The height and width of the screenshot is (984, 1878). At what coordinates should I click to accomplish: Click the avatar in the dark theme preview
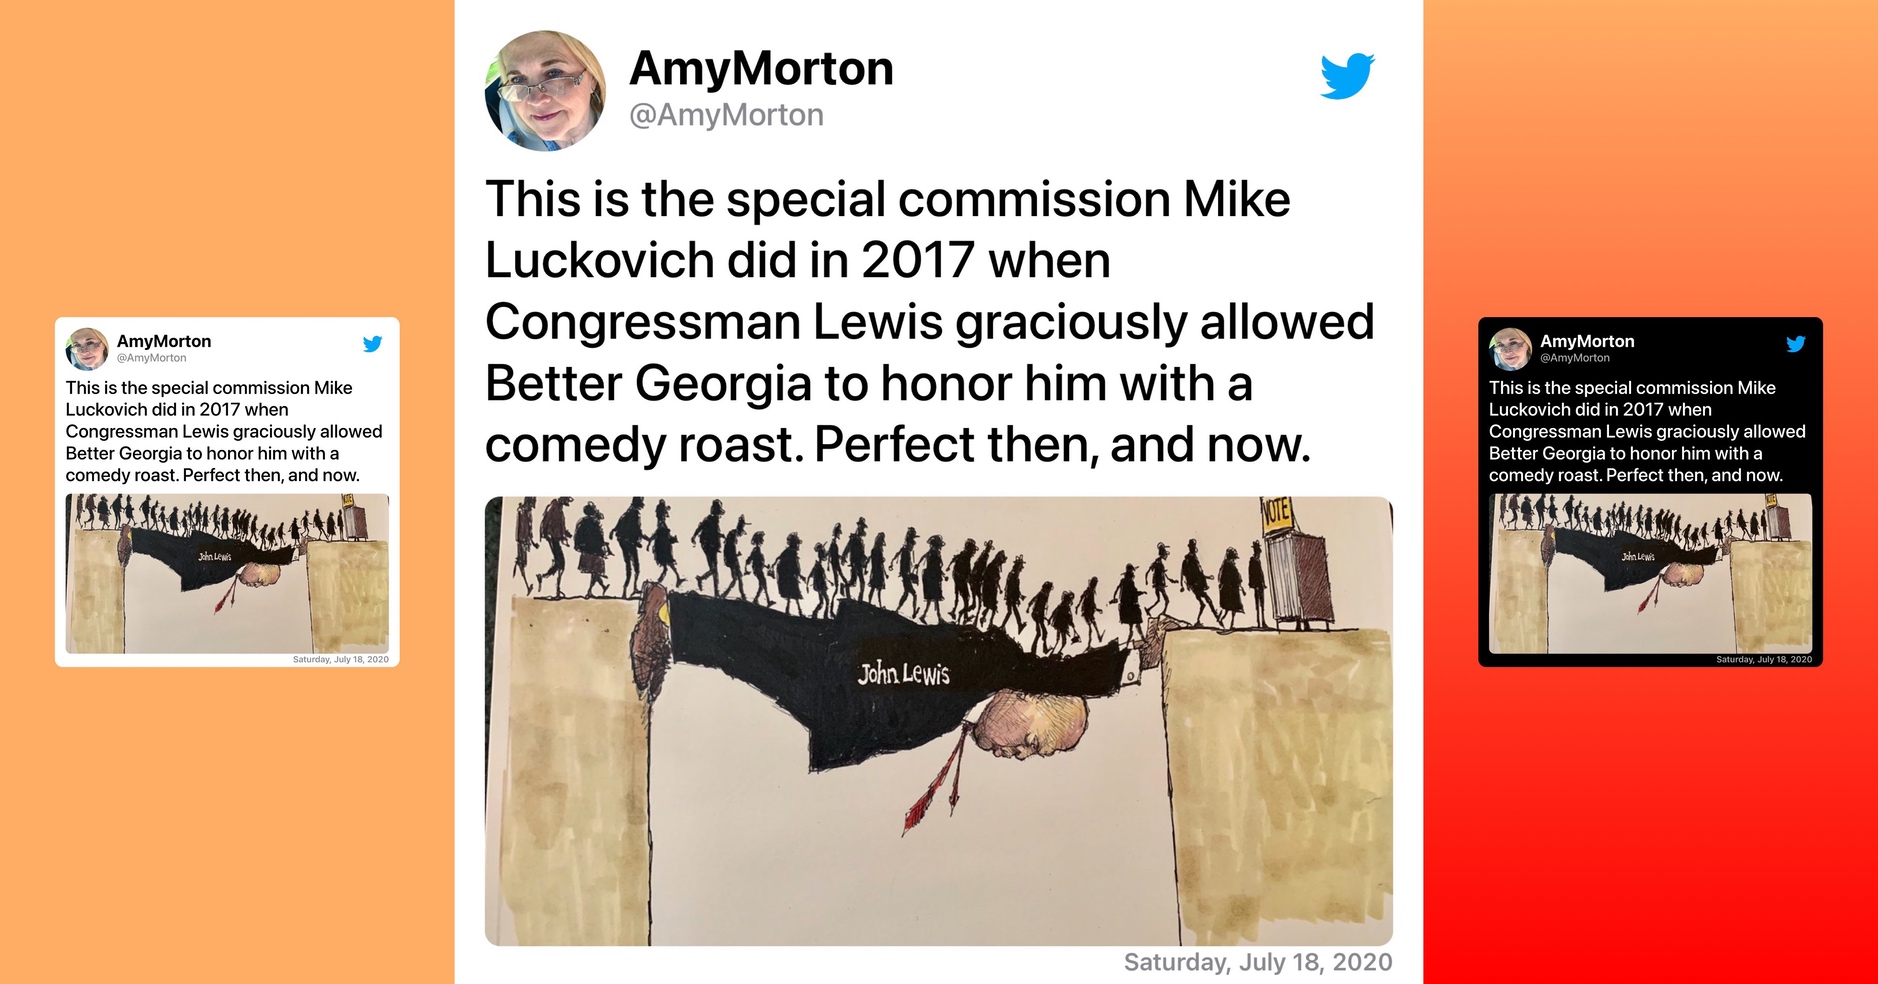[1510, 349]
